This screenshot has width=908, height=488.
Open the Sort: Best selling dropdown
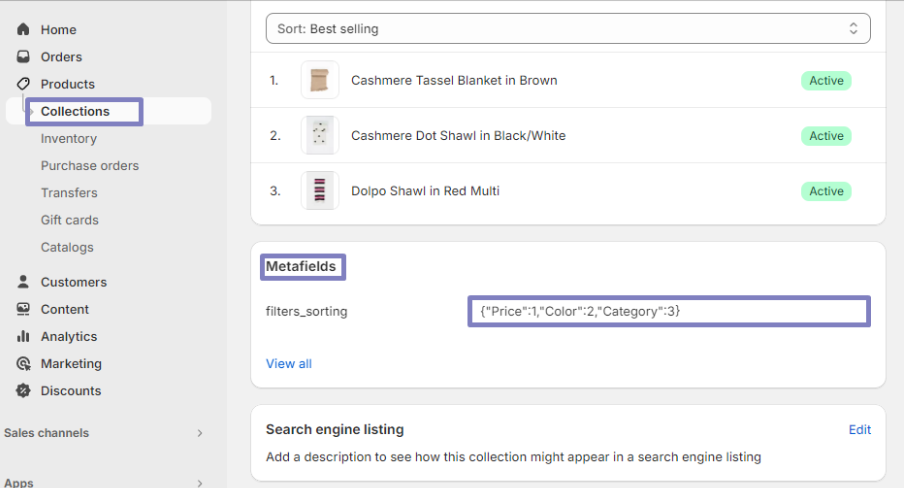tap(568, 29)
